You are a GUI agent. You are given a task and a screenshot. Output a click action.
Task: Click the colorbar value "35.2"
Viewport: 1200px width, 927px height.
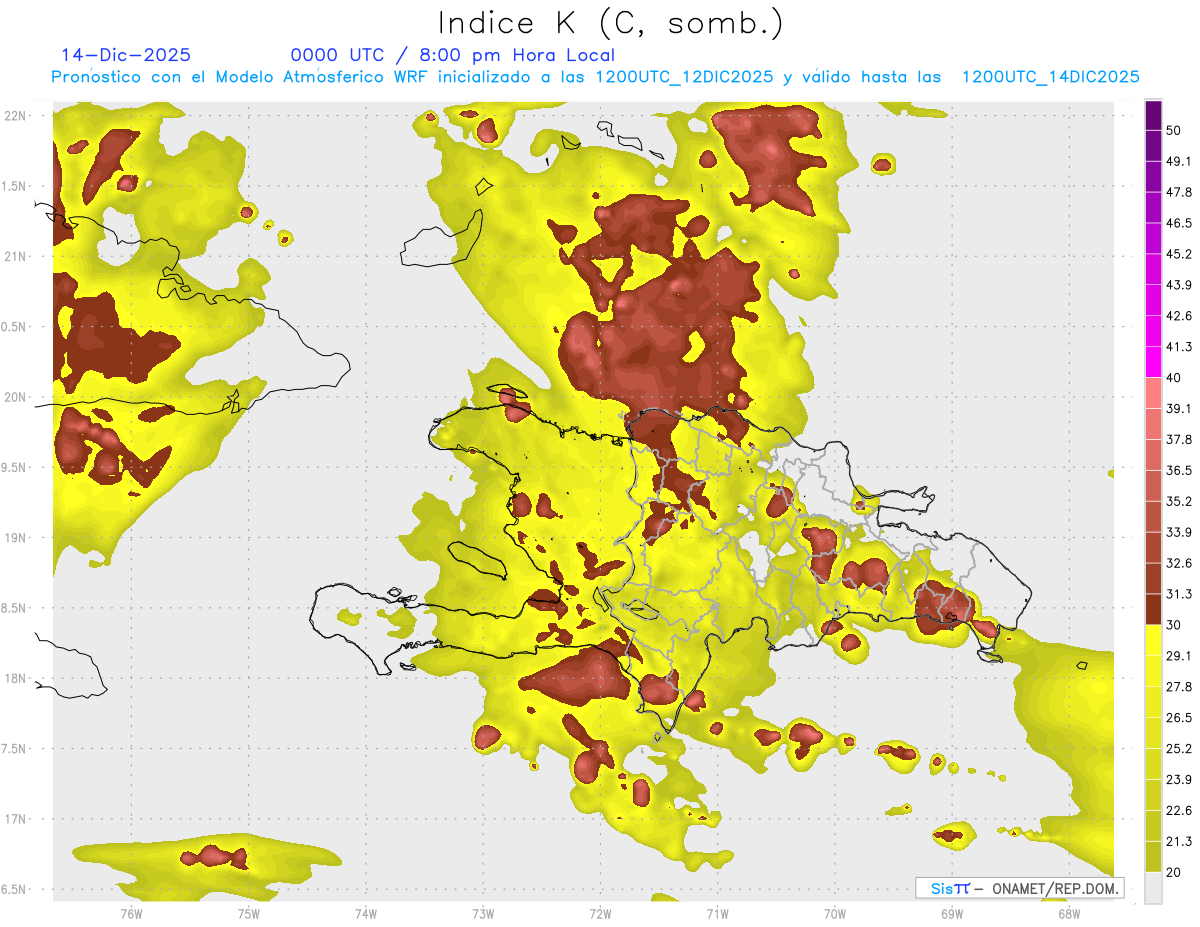1179,502
